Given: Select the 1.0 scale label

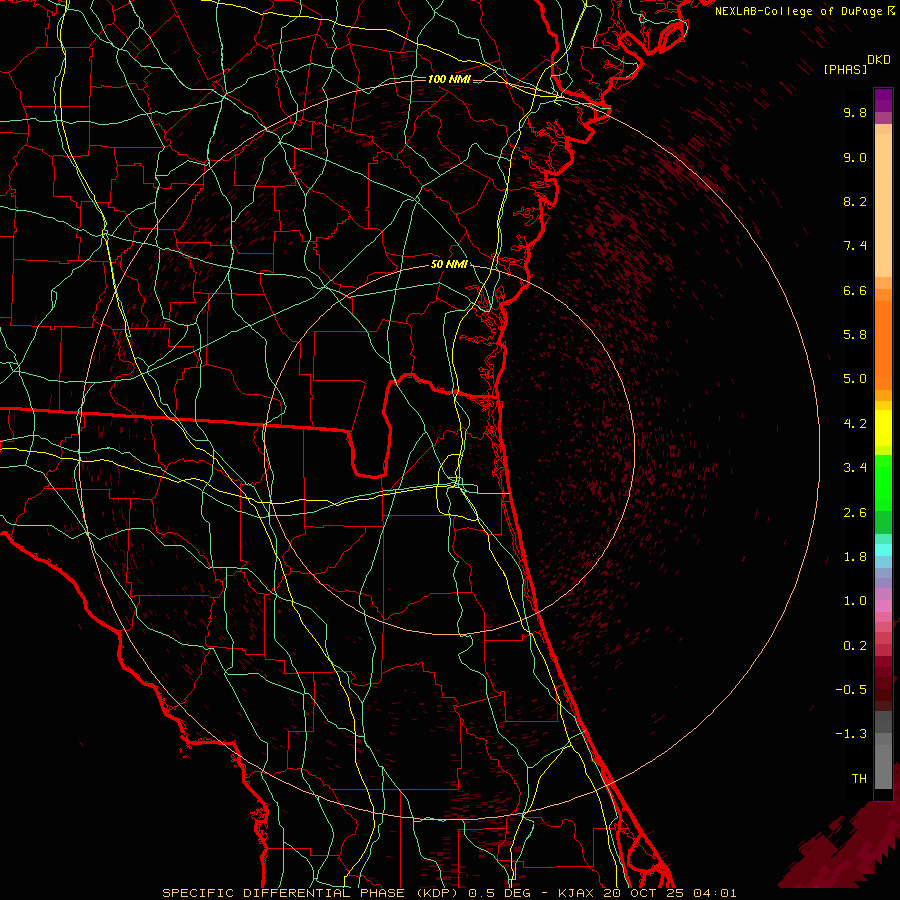Looking at the screenshot, I should (855, 601).
